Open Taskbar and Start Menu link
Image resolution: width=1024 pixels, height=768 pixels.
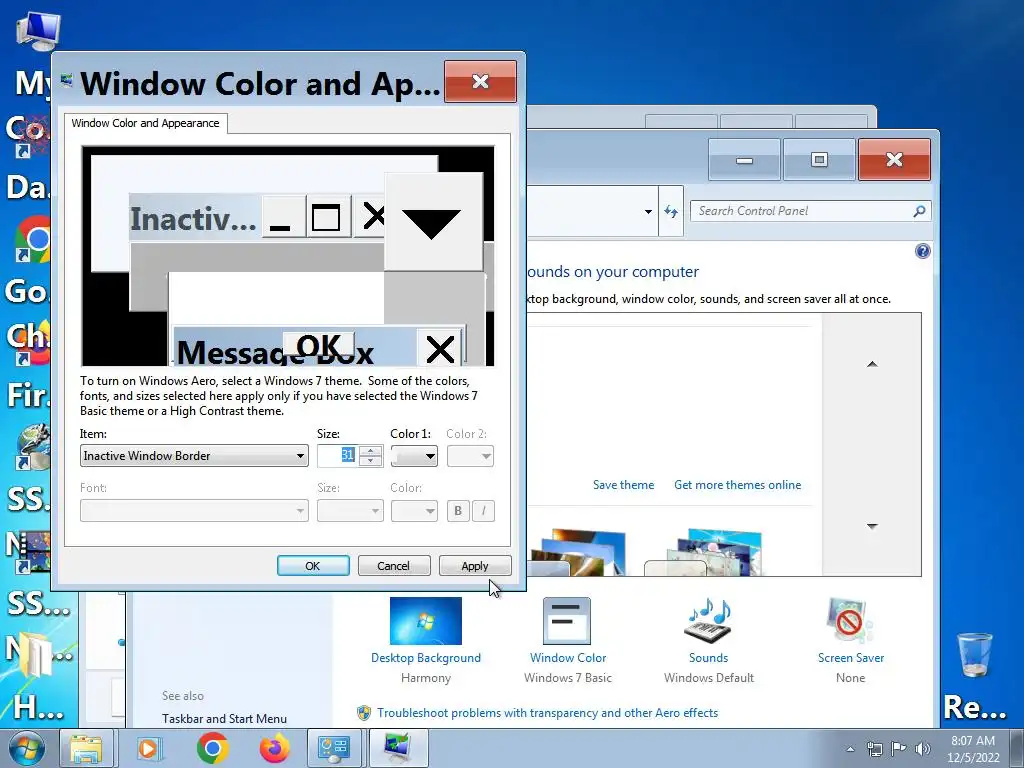click(224, 718)
